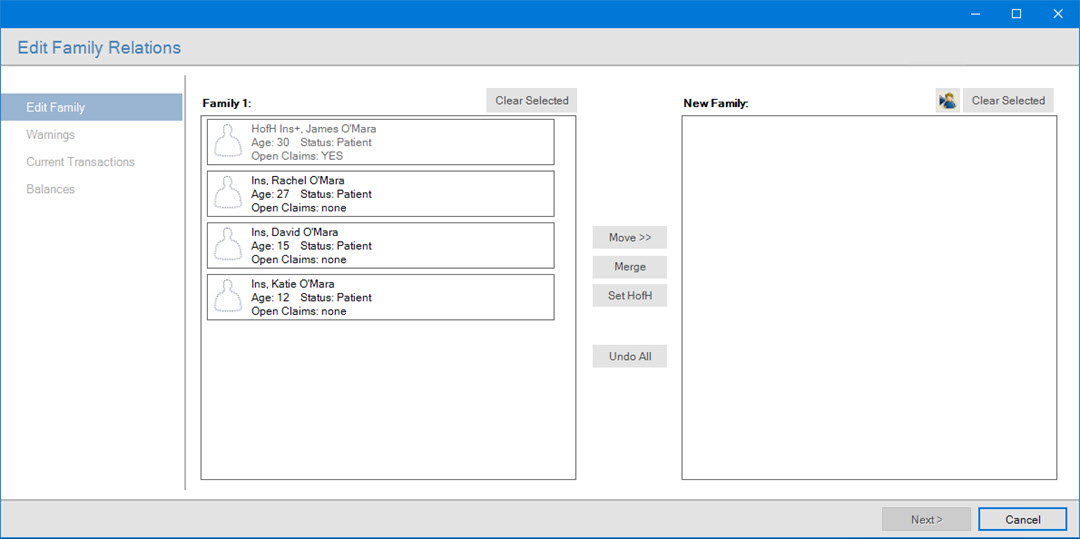The height and width of the screenshot is (539, 1080).
Task: Clear Selected in the Family 1 list
Action: [x=531, y=101]
